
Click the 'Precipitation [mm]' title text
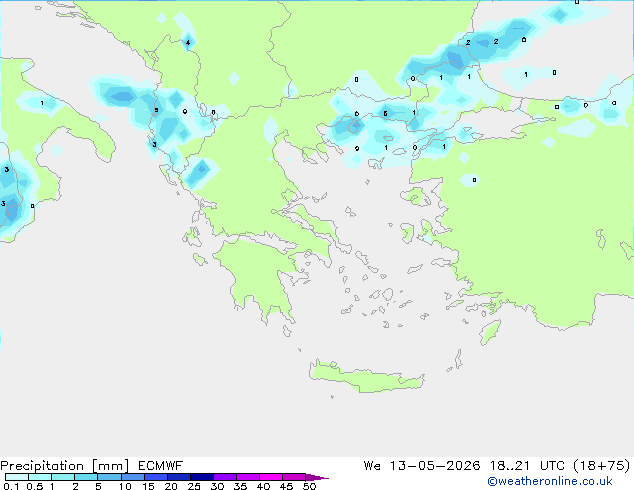tap(64, 466)
